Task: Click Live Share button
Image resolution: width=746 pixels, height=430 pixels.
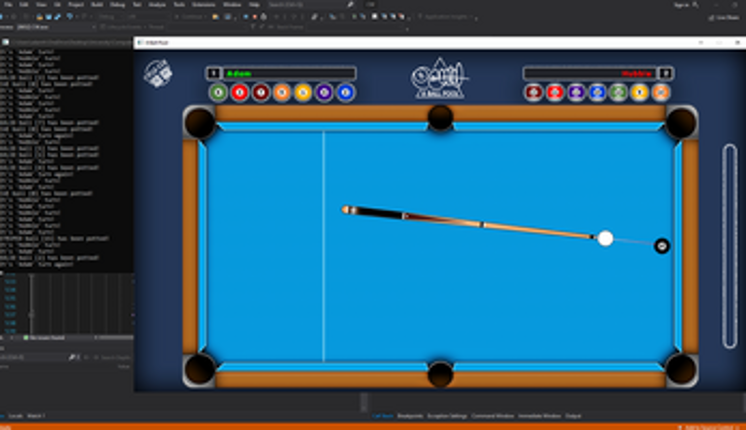Action: 724,18
